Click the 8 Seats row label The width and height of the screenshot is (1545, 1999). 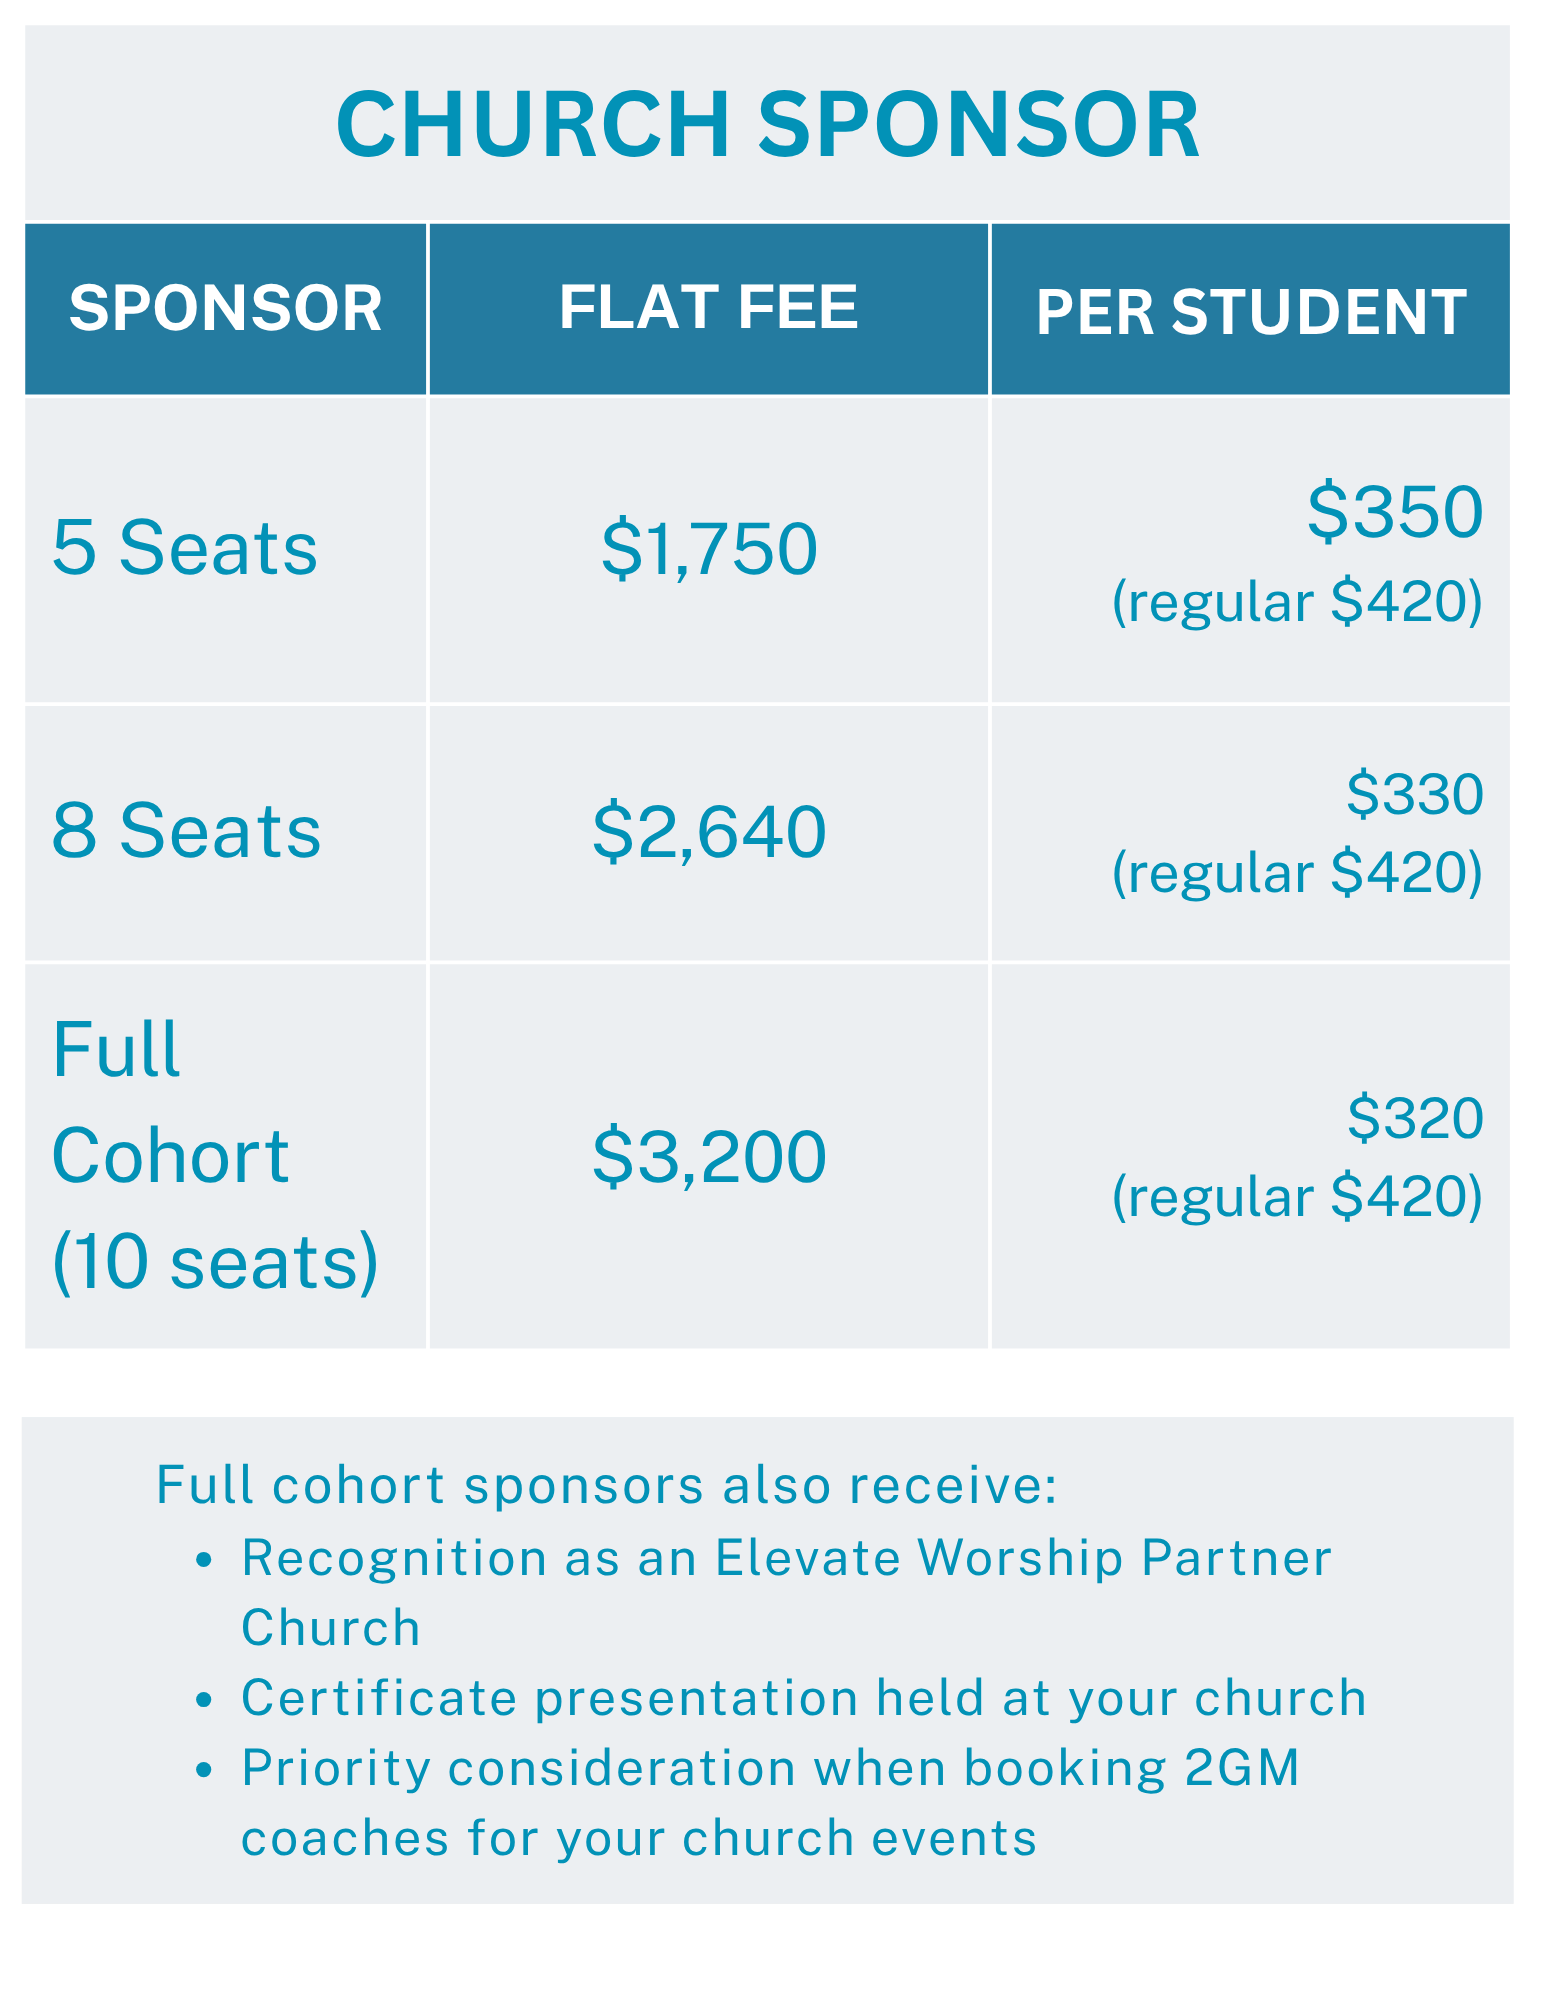[x=186, y=831]
